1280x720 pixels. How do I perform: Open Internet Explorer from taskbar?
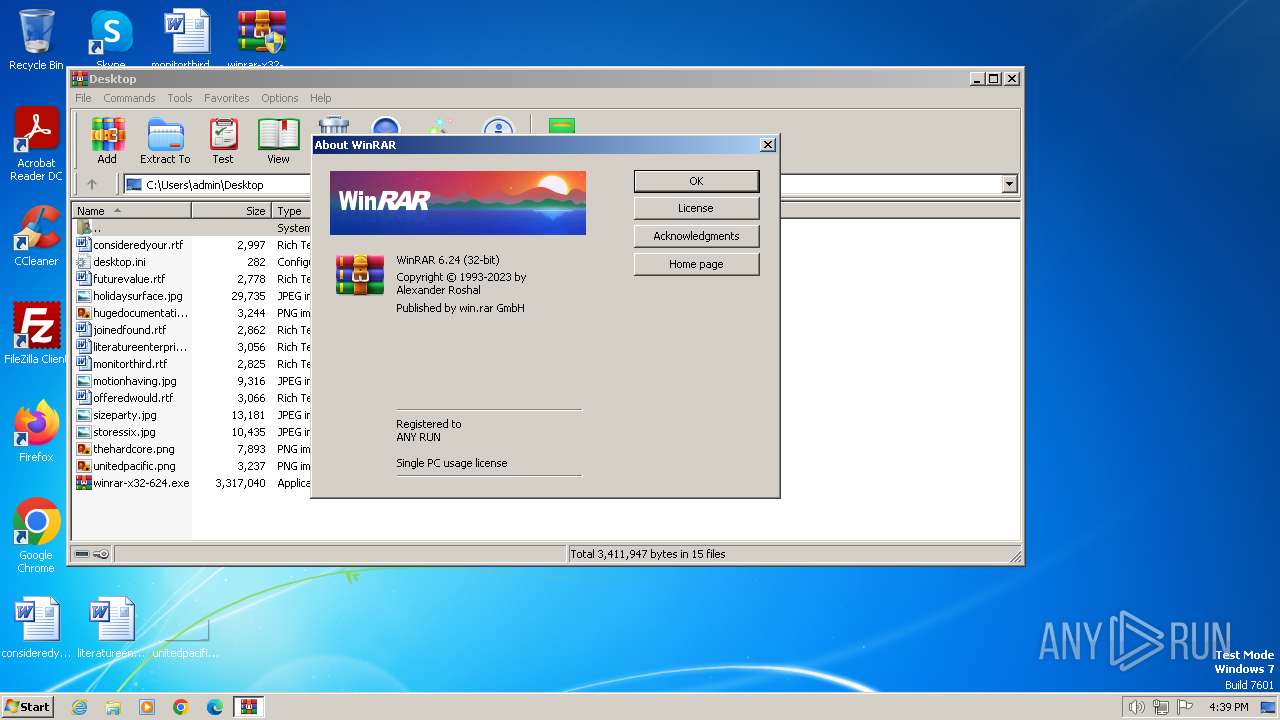pyautogui.click(x=79, y=707)
